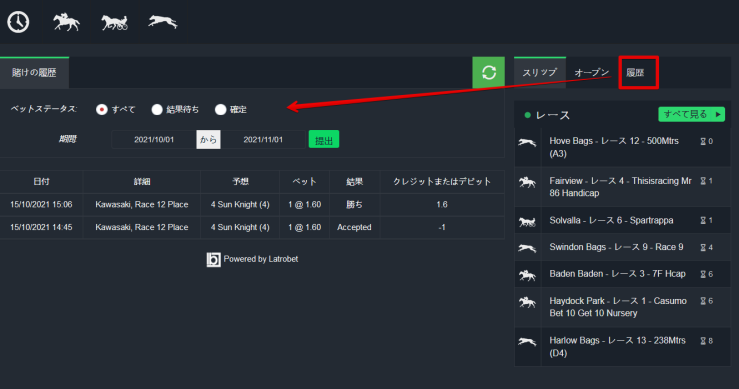The height and width of the screenshot is (389, 739).
Task: Open Harlow Bags レース 13 link
Action: [617, 347]
